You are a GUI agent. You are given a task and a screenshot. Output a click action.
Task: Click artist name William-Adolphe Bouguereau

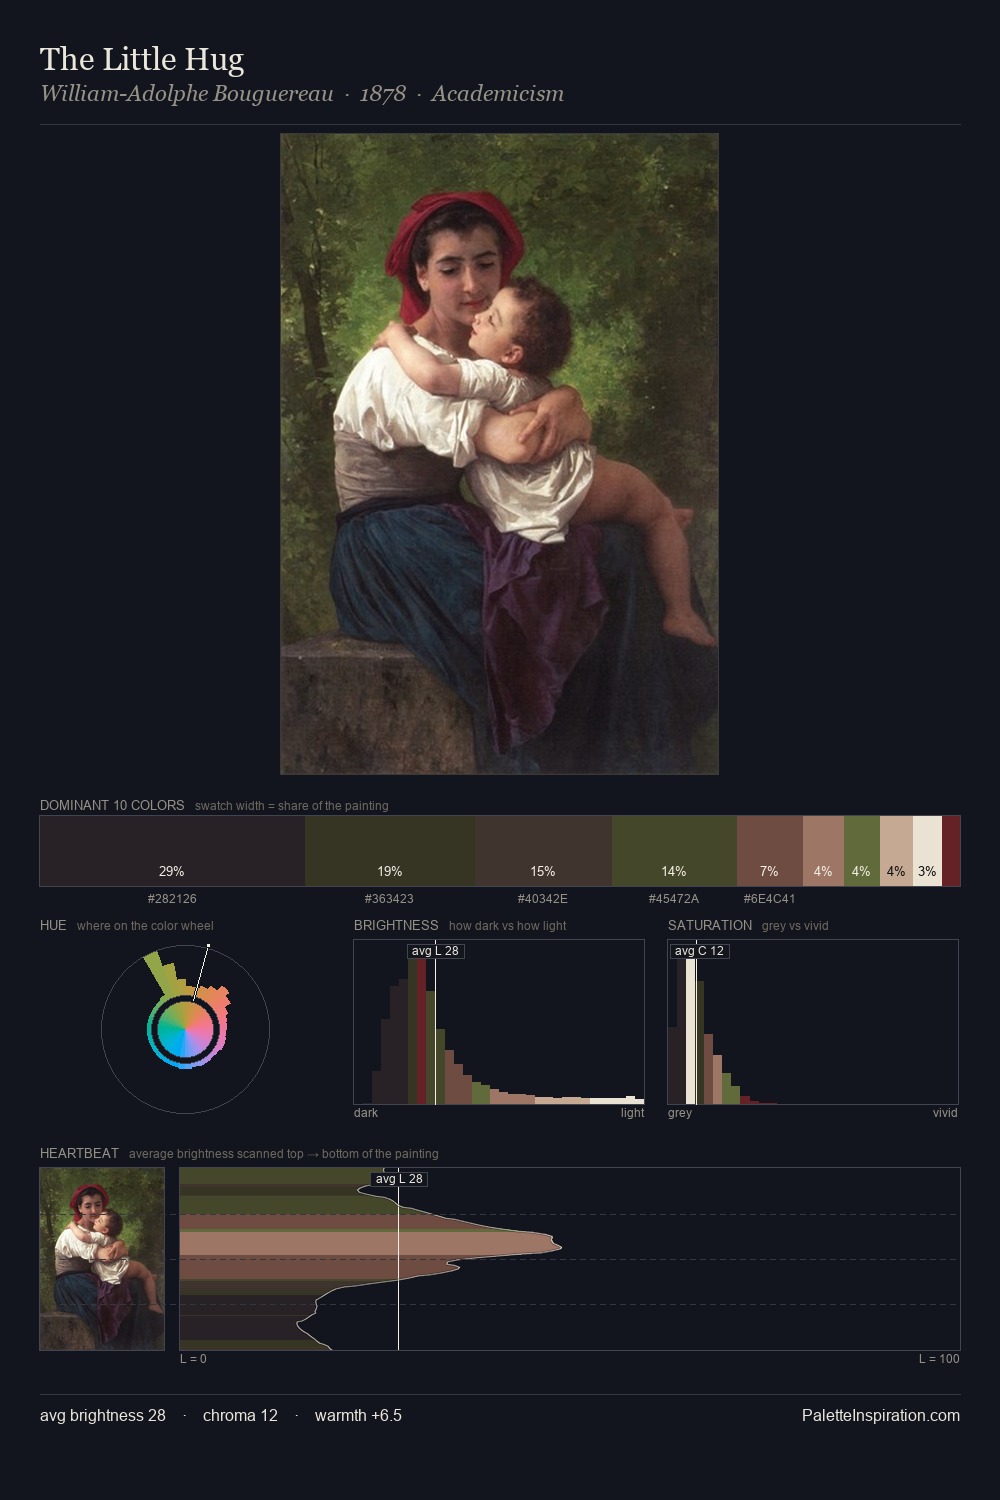tap(187, 94)
